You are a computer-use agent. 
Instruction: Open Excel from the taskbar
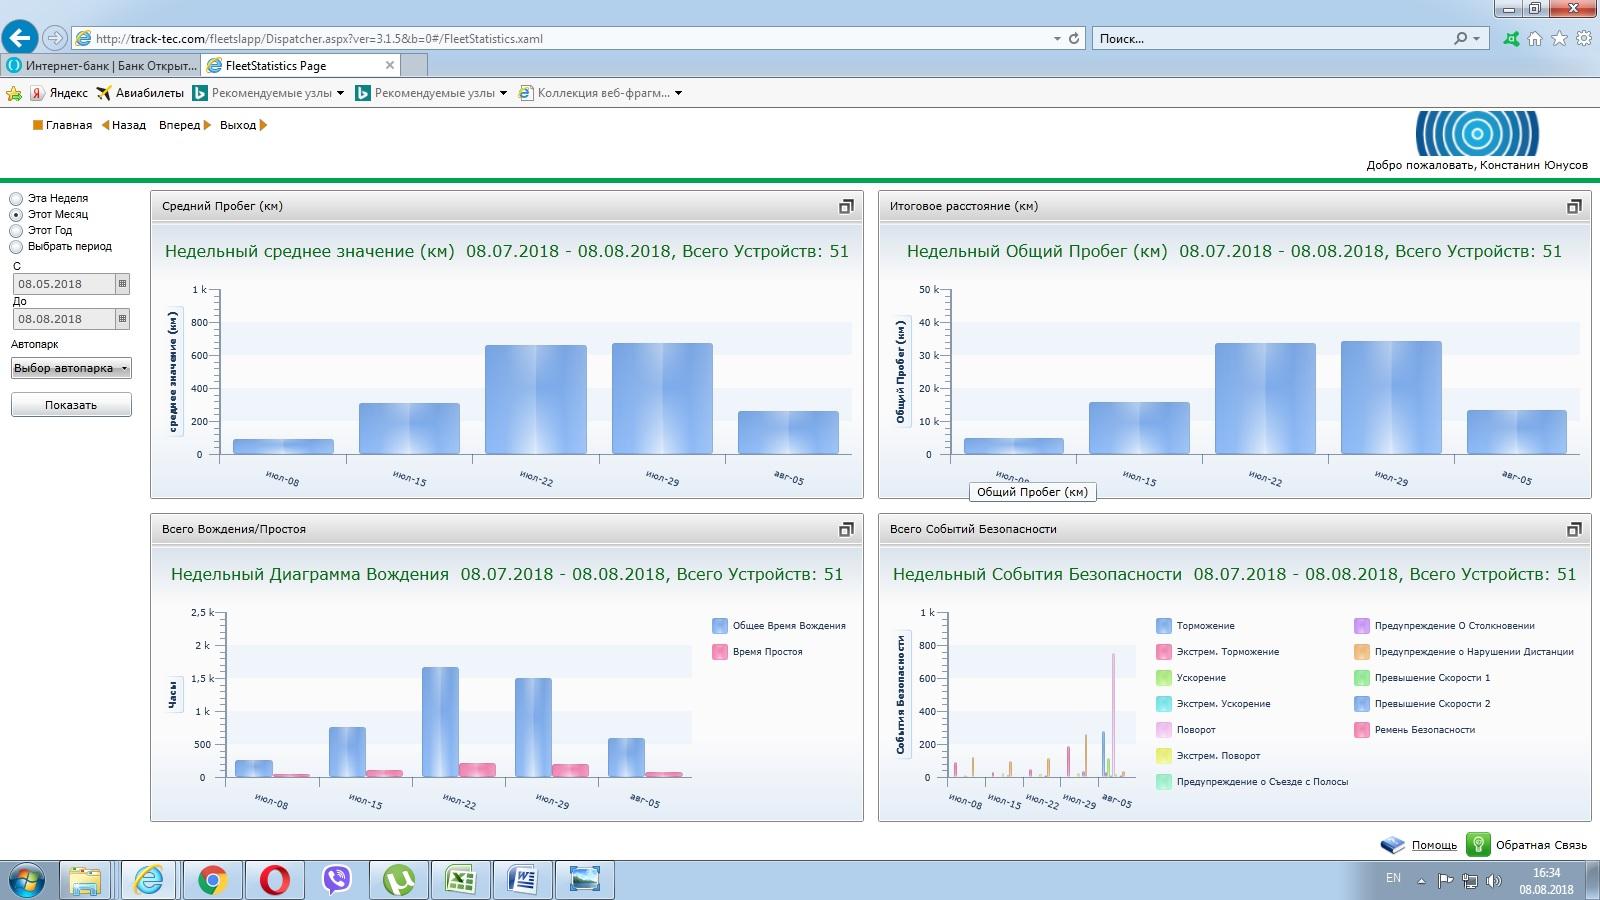(x=460, y=880)
